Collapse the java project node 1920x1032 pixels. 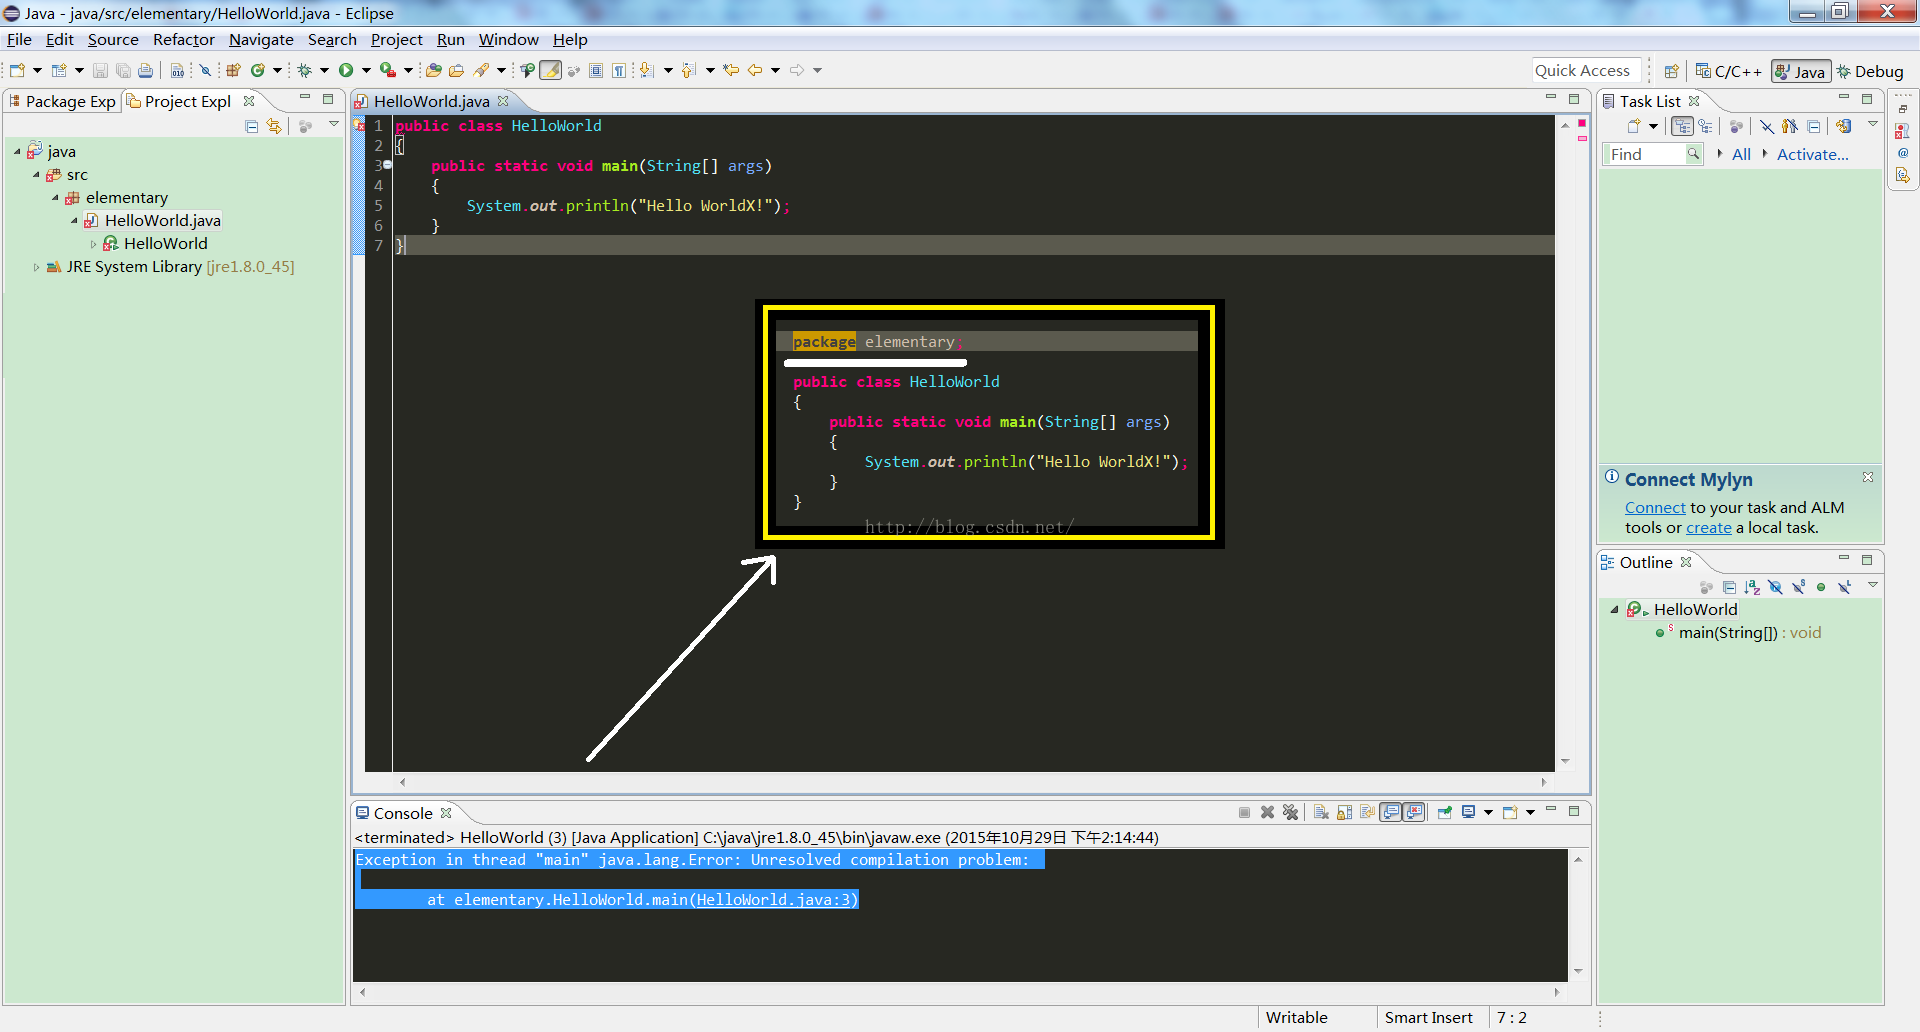coord(17,151)
